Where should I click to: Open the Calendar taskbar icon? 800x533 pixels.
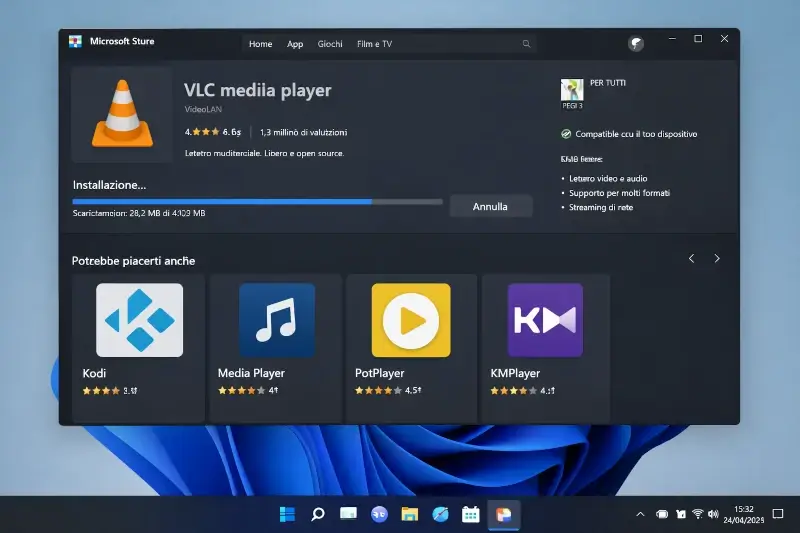pos(470,514)
